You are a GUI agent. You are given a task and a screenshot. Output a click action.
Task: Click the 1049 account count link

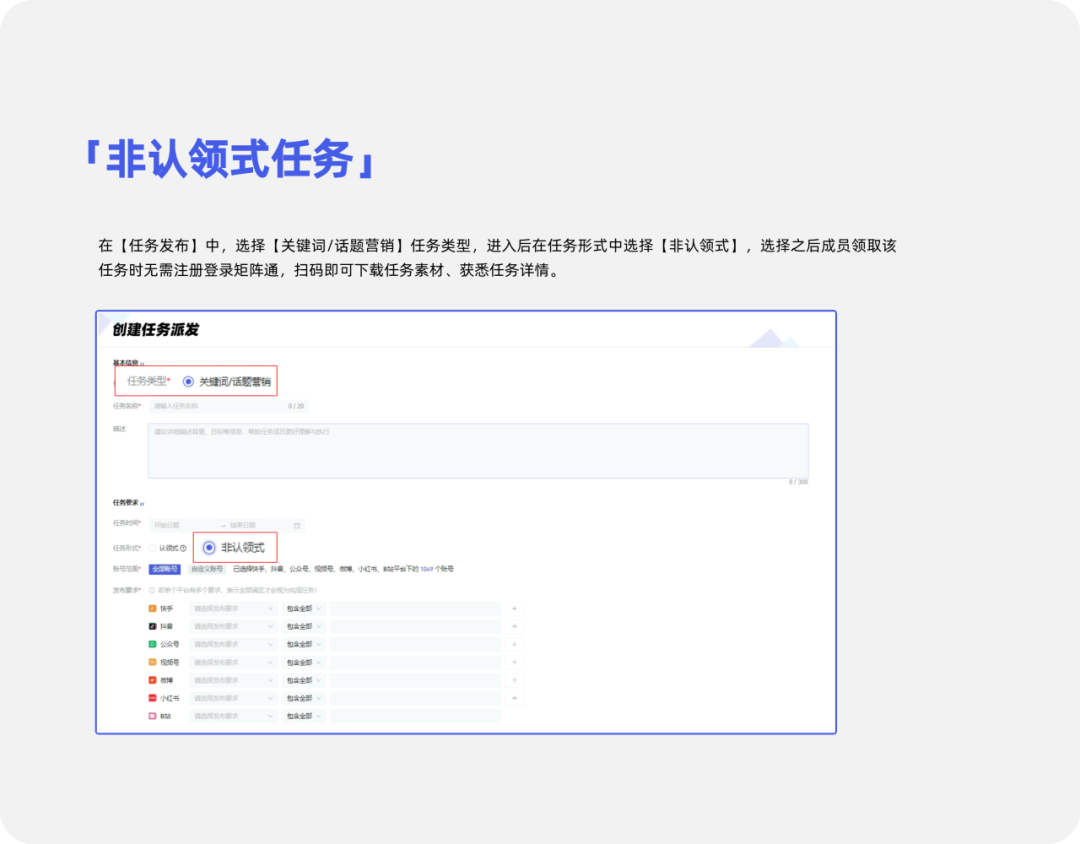point(426,570)
